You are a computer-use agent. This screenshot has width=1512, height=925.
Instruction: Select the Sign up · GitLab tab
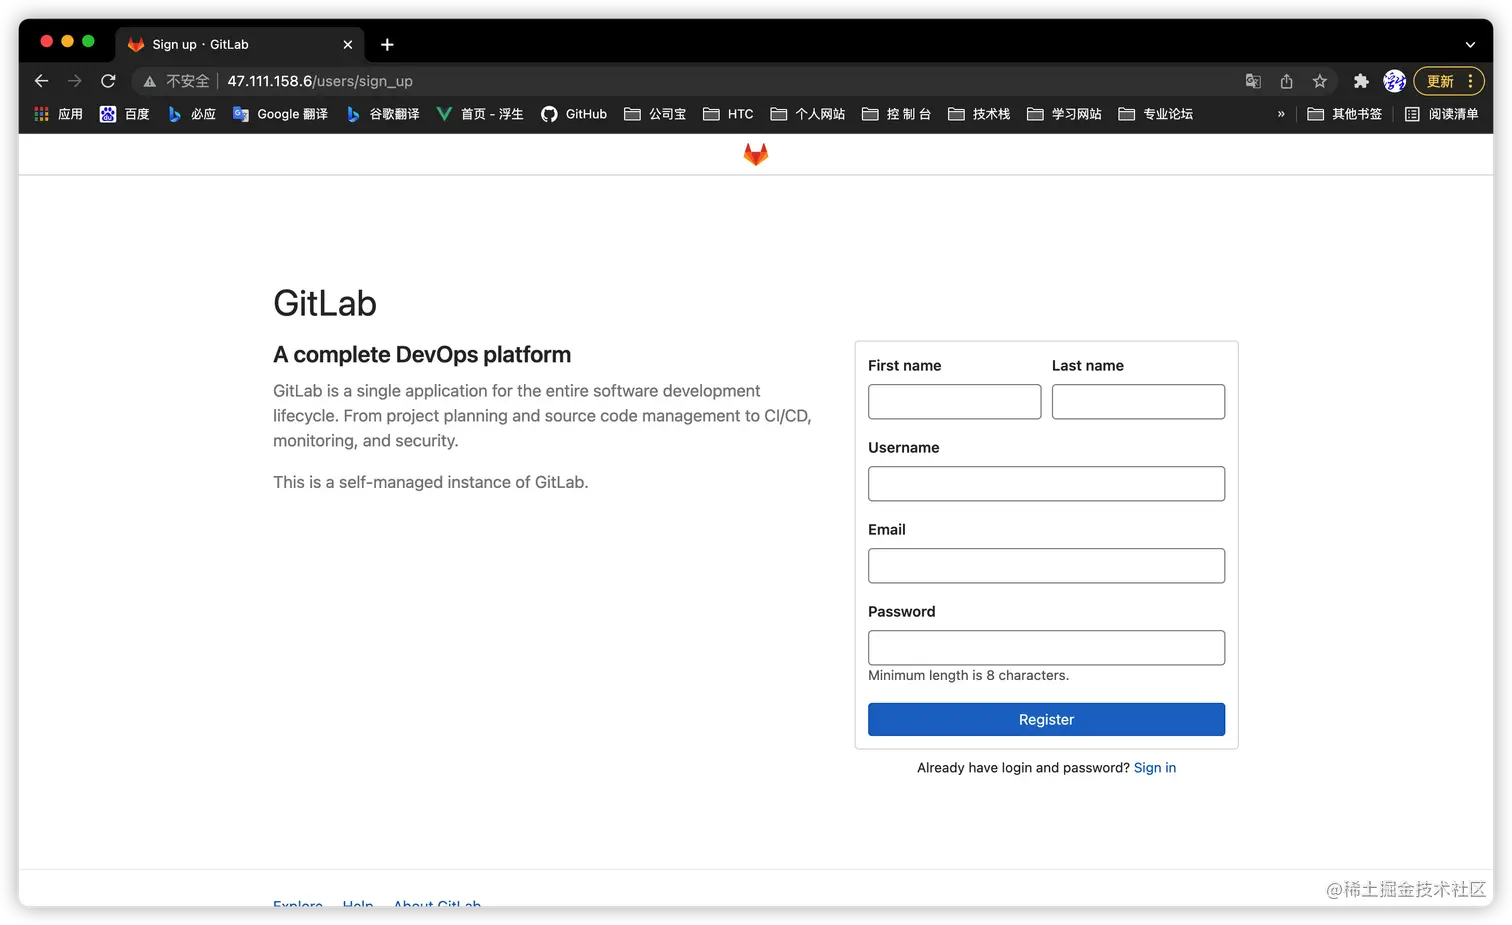(x=240, y=44)
